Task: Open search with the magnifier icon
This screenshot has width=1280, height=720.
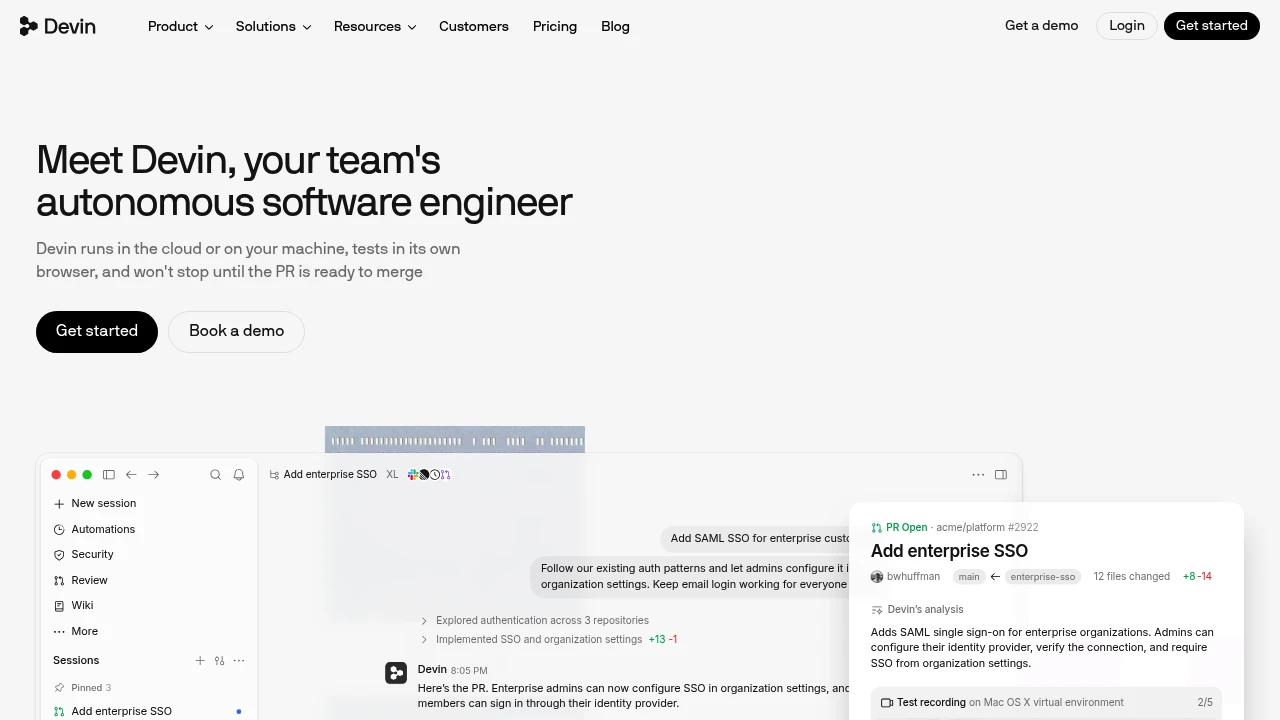Action: [215, 475]
